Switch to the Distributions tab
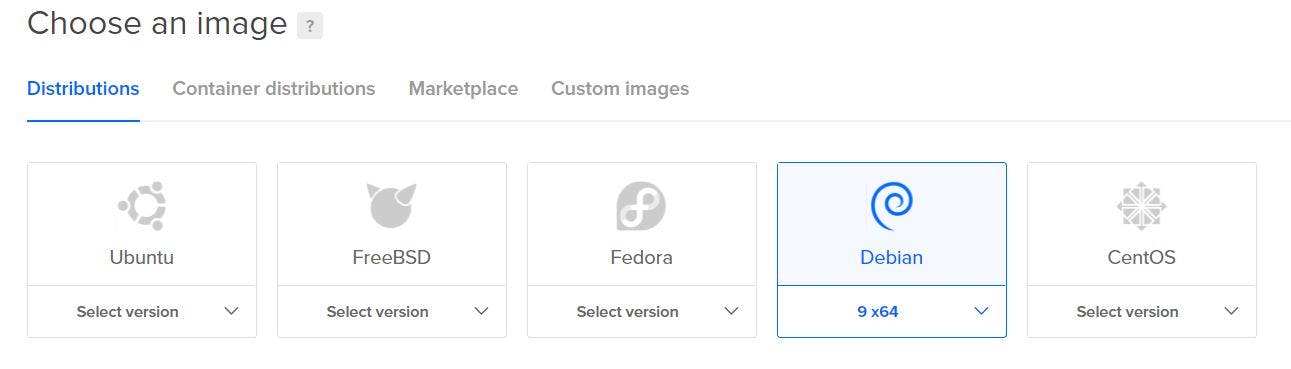Screen dimensions: 1291x369 [x=83, y=88]
